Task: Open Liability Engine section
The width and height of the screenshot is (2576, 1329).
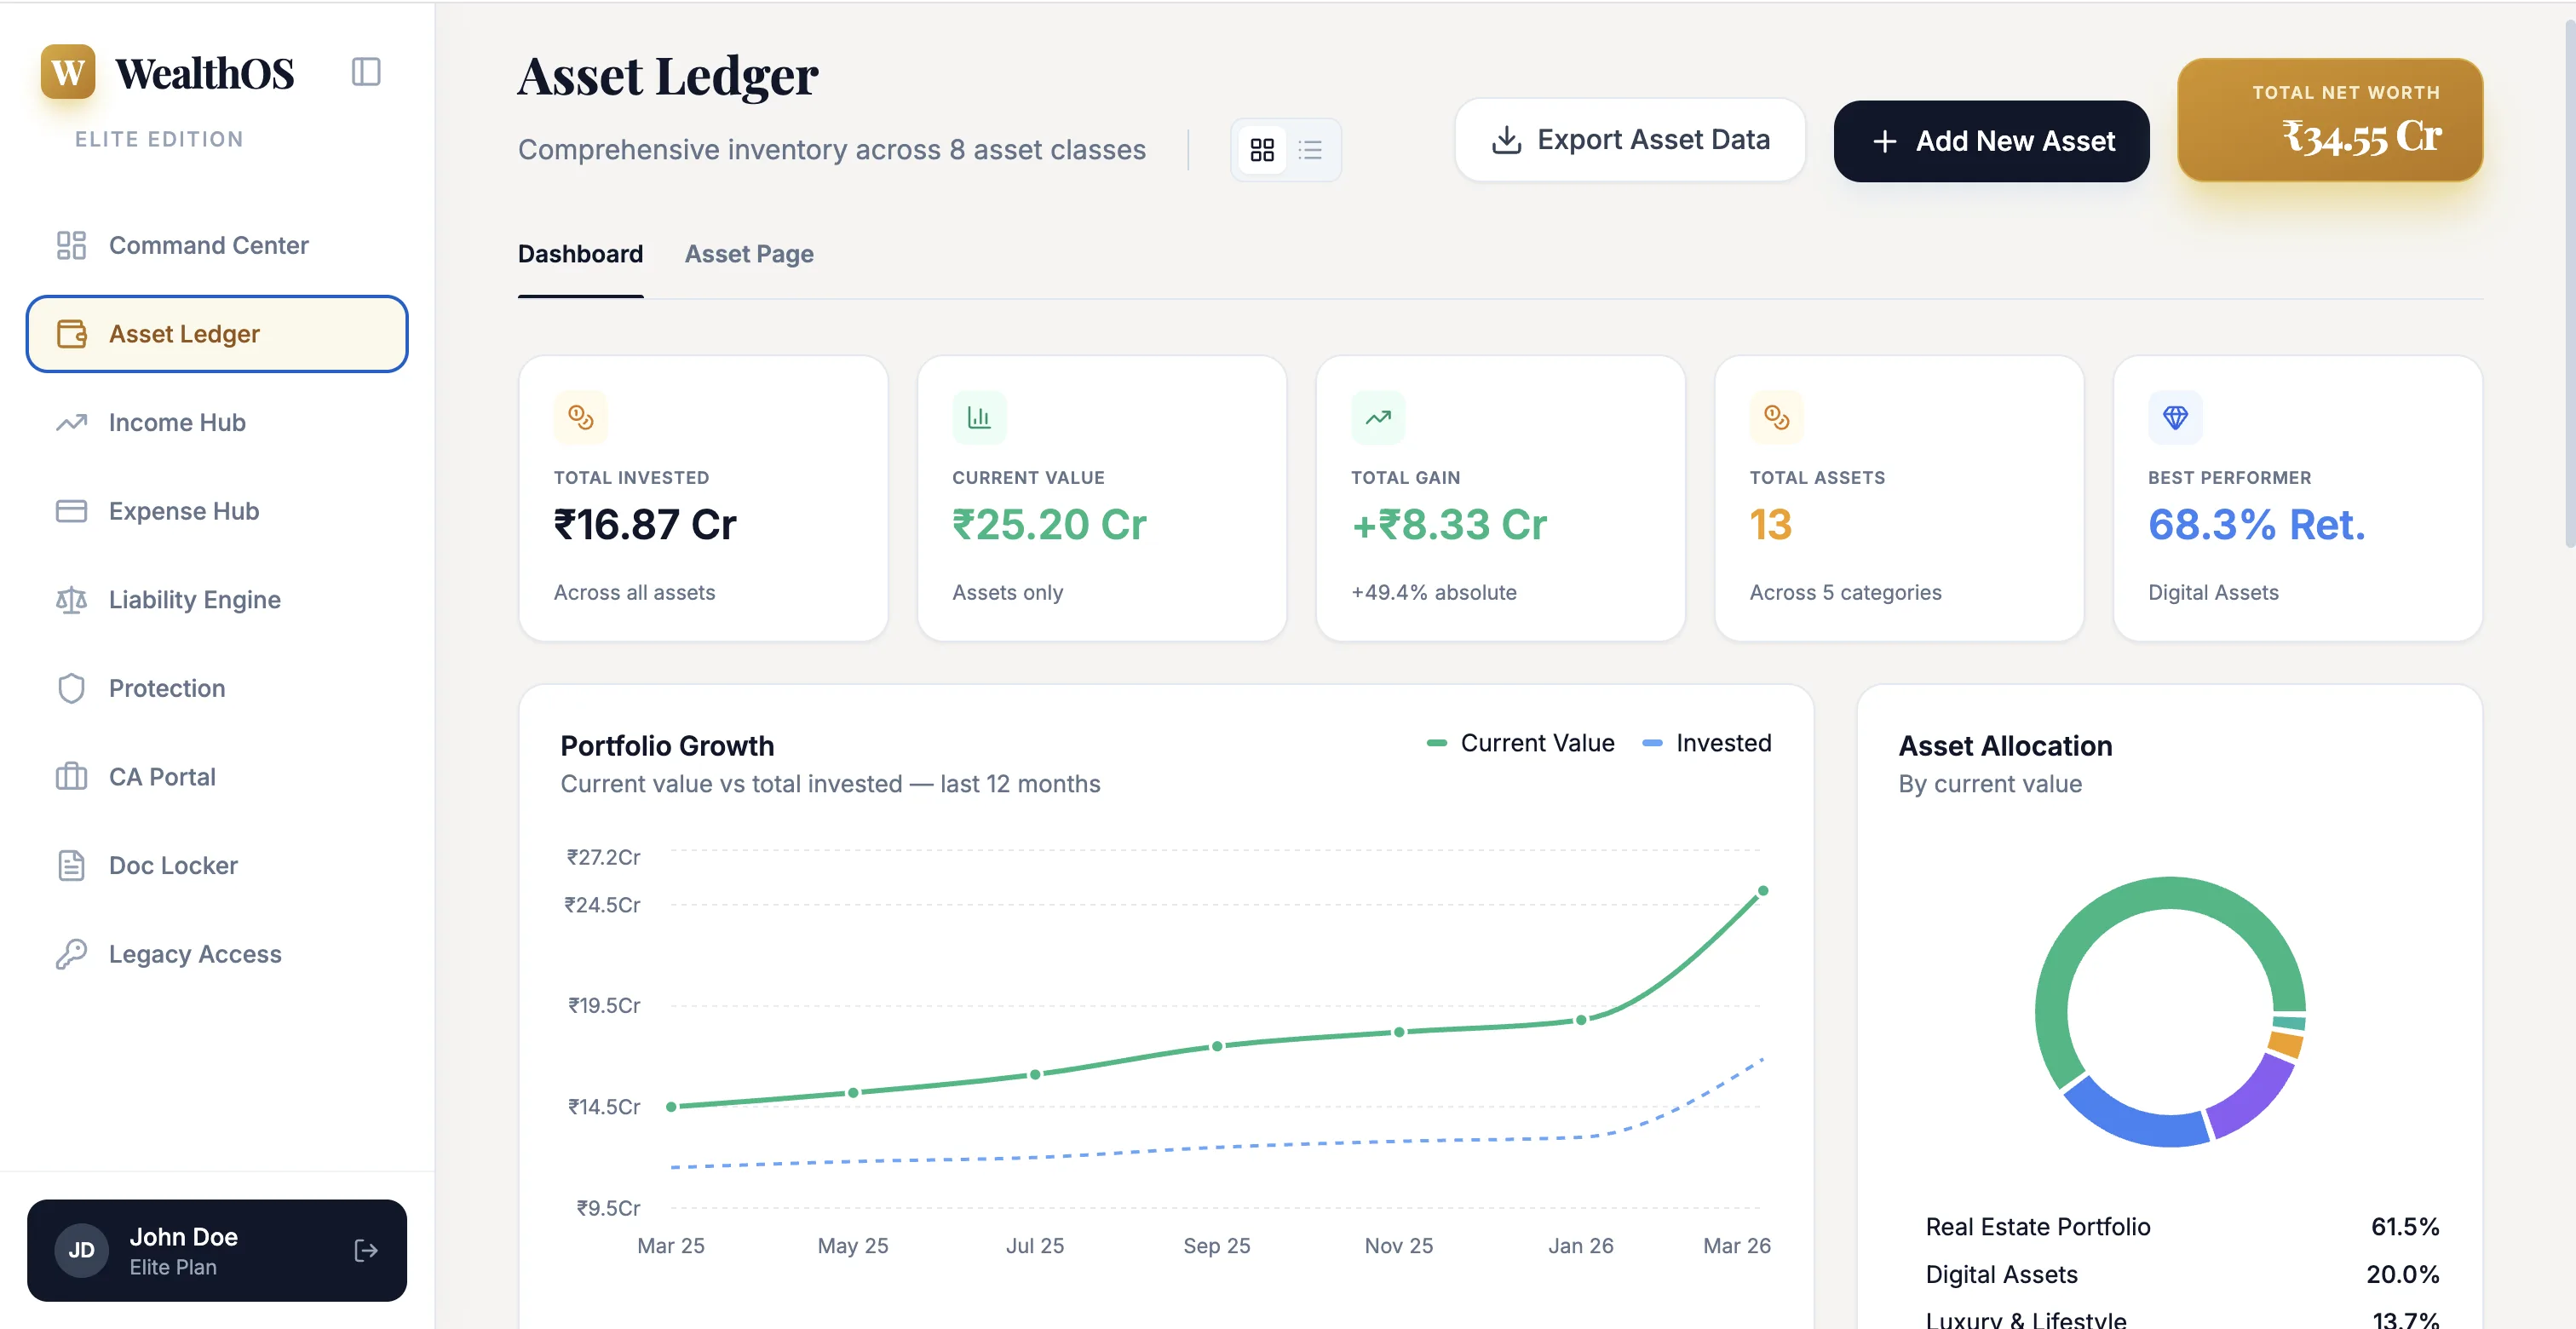Action: click(x=217, y=600)
